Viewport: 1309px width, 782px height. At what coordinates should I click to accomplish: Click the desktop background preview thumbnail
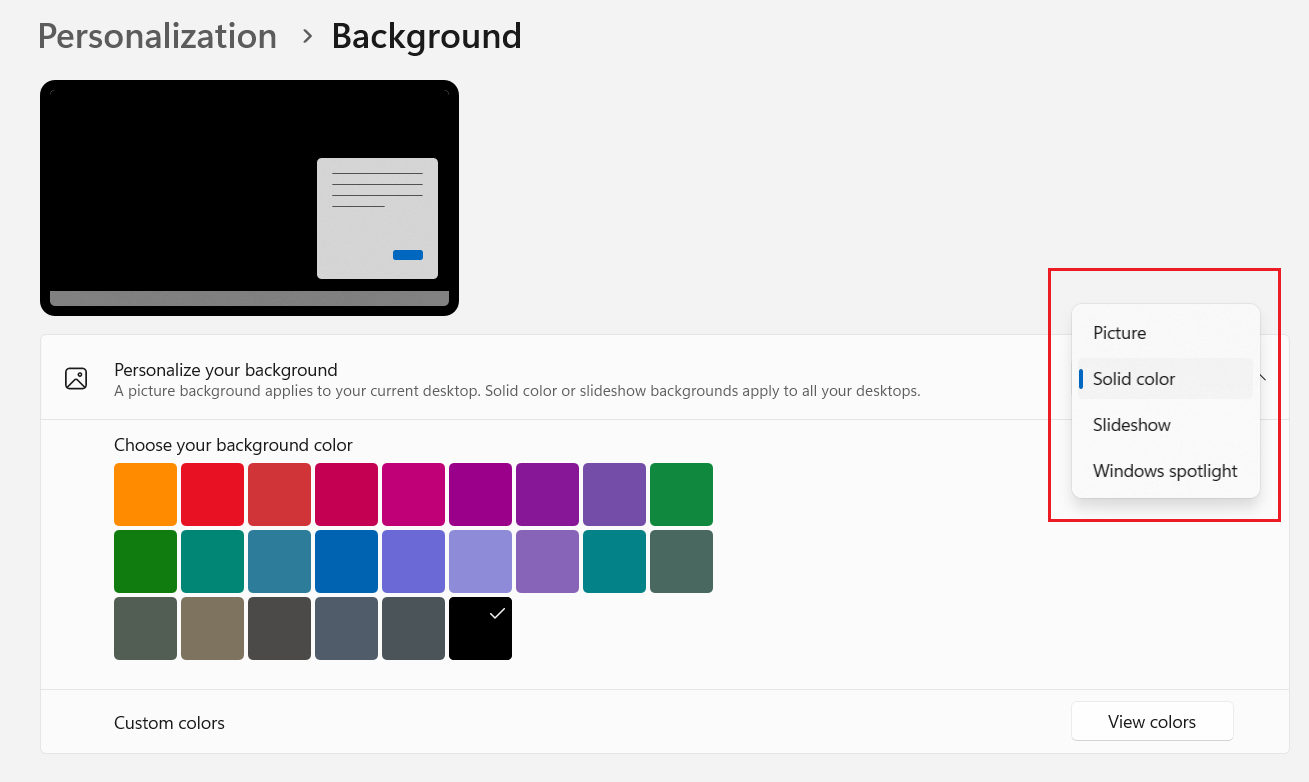coord(249,198)
